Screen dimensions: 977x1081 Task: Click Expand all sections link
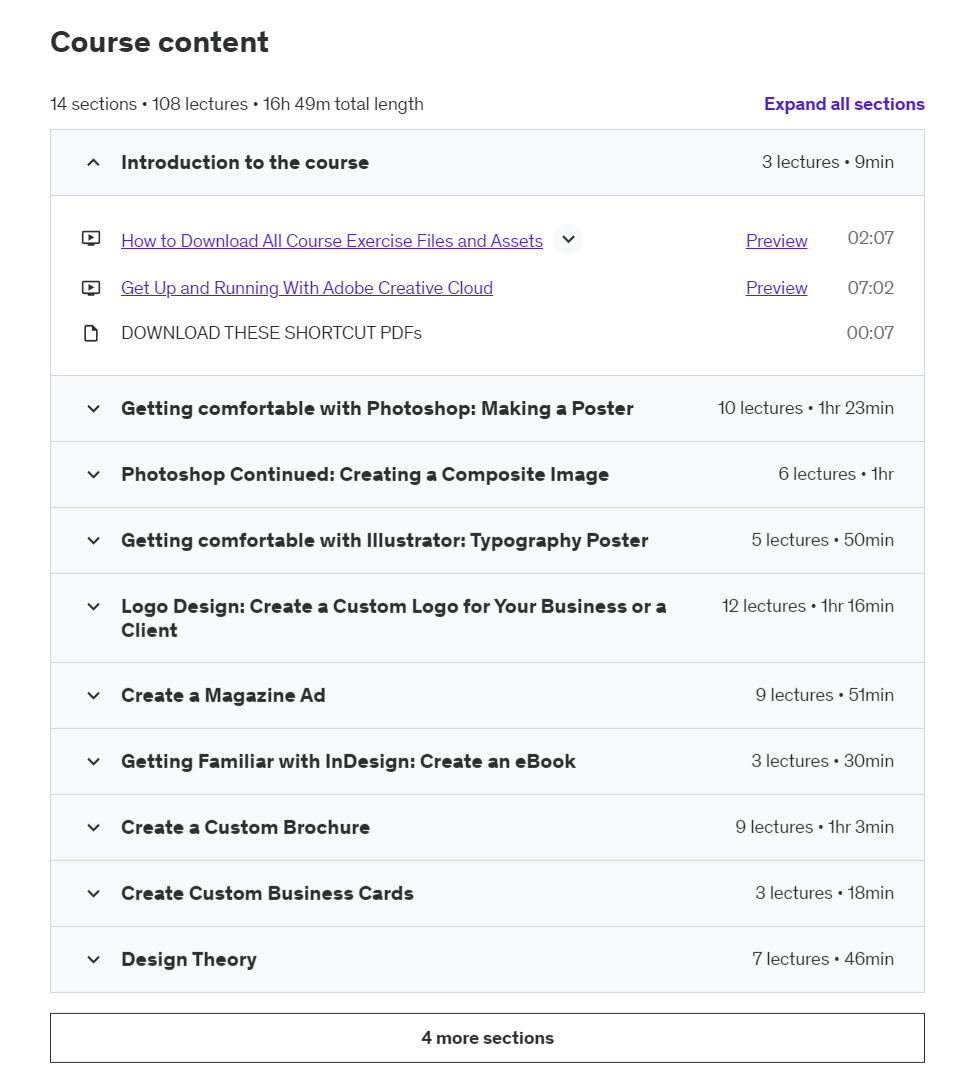pos(844,104)
